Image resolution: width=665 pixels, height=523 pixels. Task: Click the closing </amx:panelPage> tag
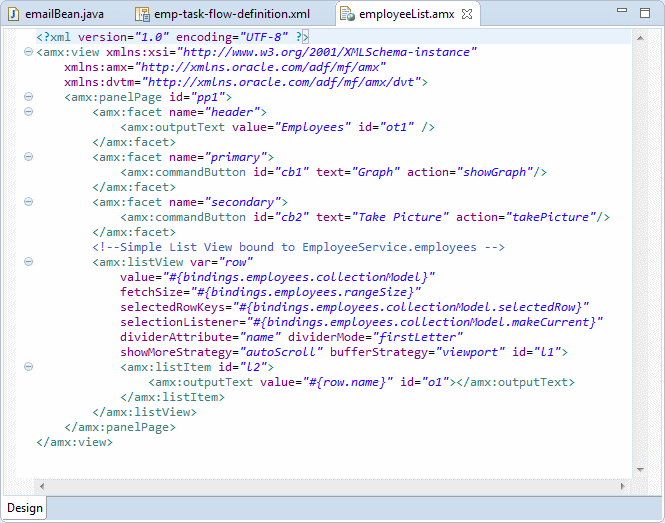tap(120, 427)
